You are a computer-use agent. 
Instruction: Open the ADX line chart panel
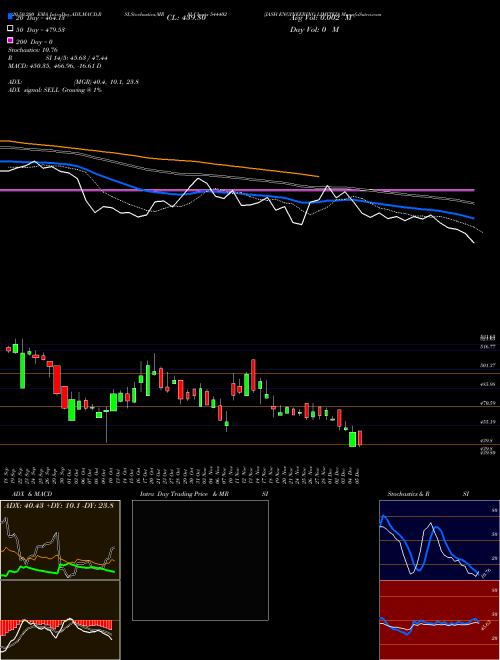click(x=60, y=540)
